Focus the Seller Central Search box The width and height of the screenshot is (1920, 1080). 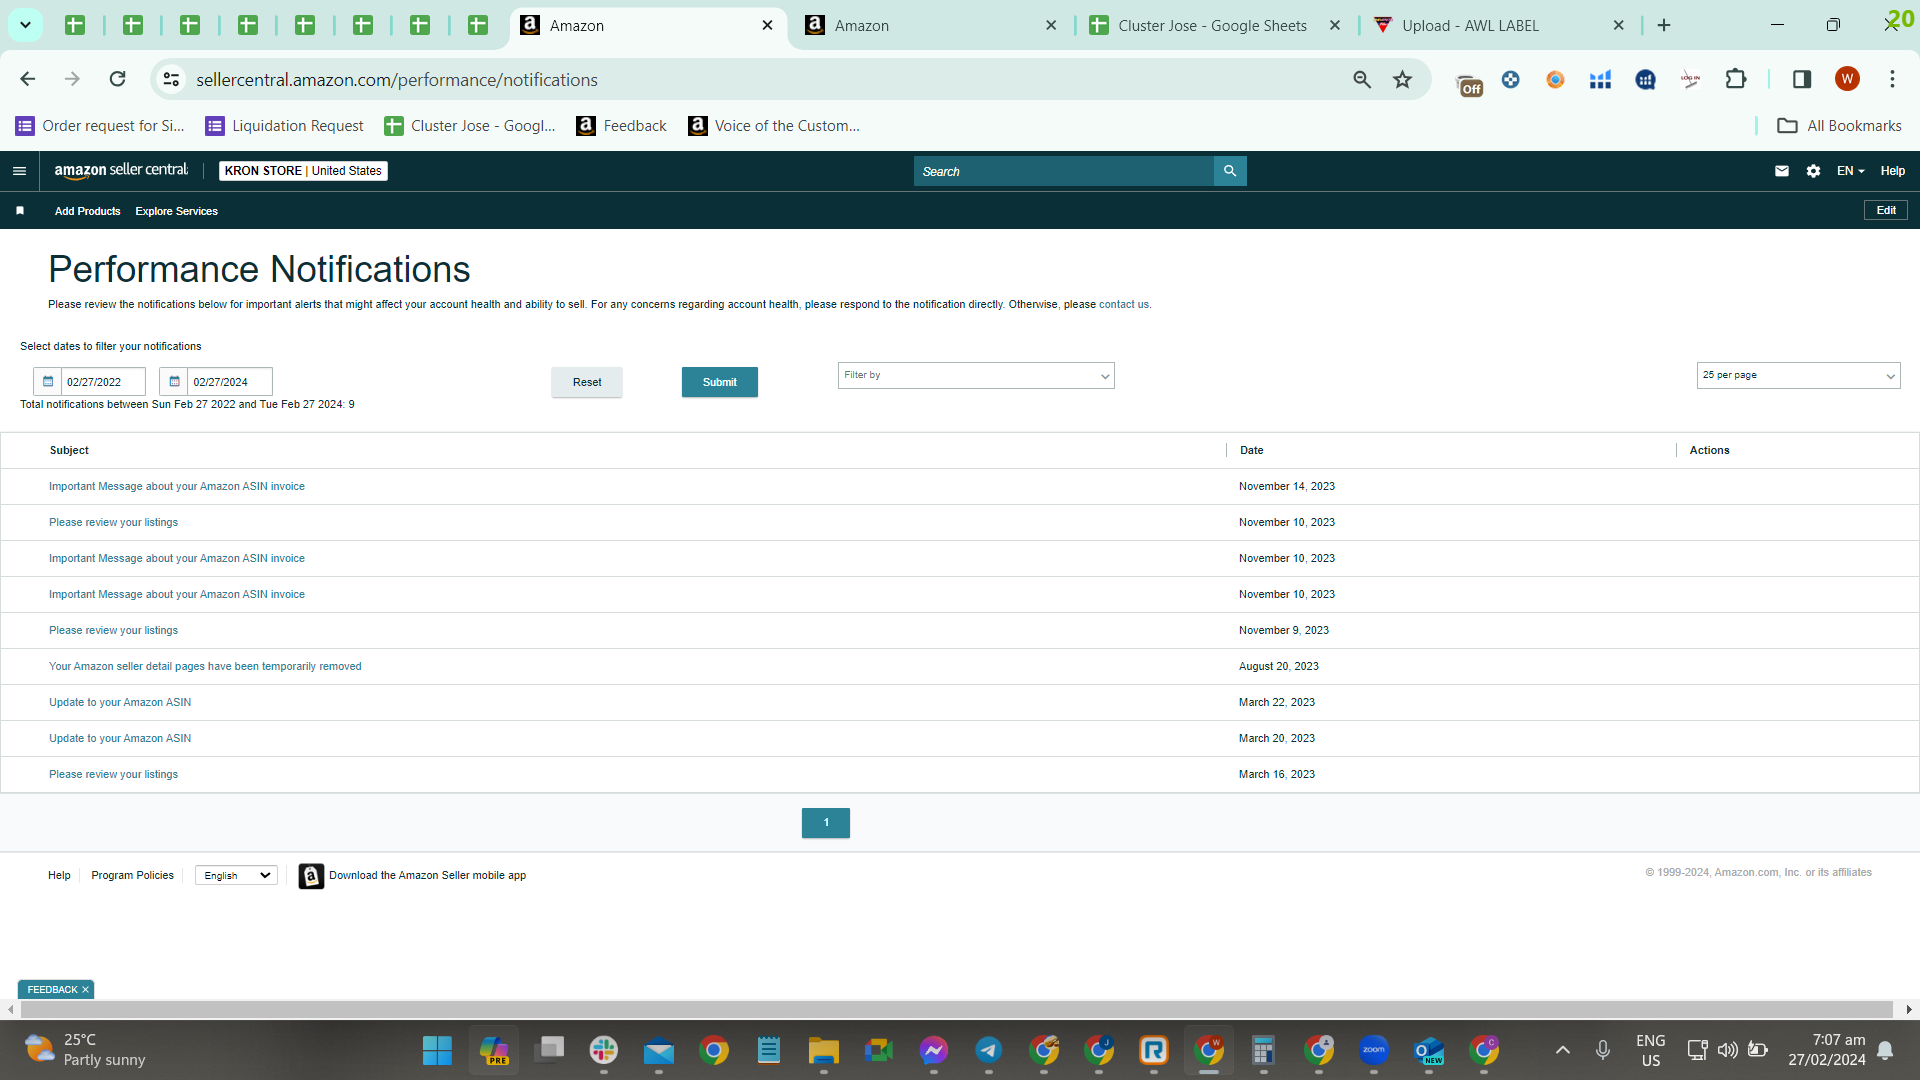tap(1063, 171)
